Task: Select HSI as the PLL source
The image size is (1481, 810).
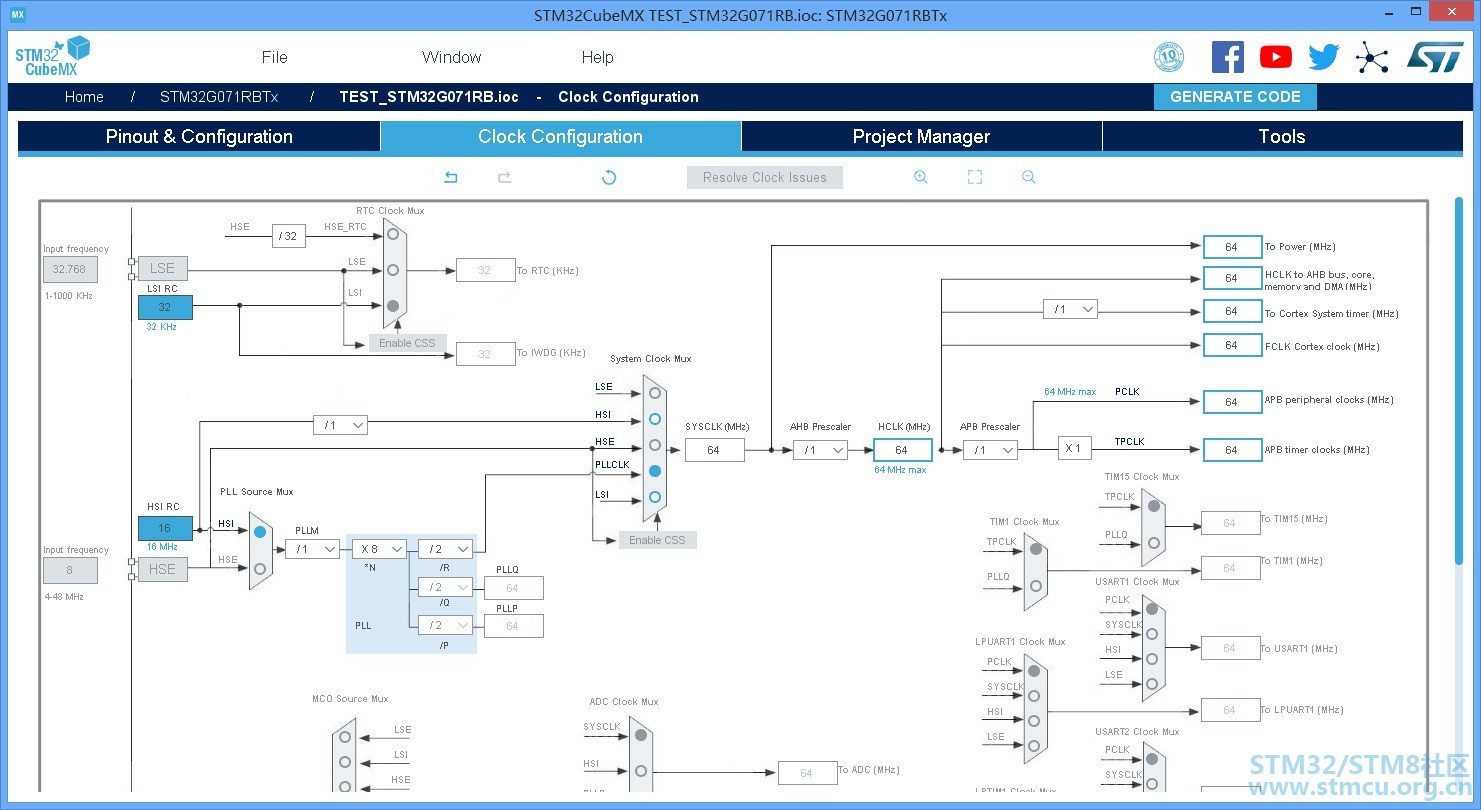Action: tap(260, 532)
